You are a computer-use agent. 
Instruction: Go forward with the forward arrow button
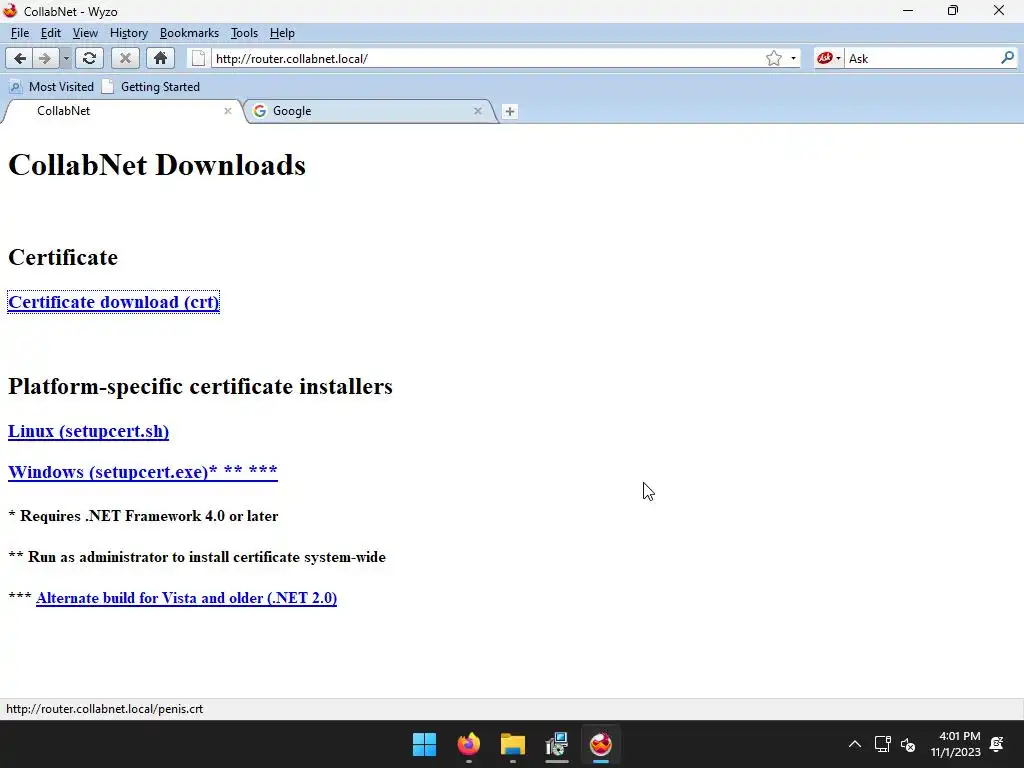pos(45,59)
